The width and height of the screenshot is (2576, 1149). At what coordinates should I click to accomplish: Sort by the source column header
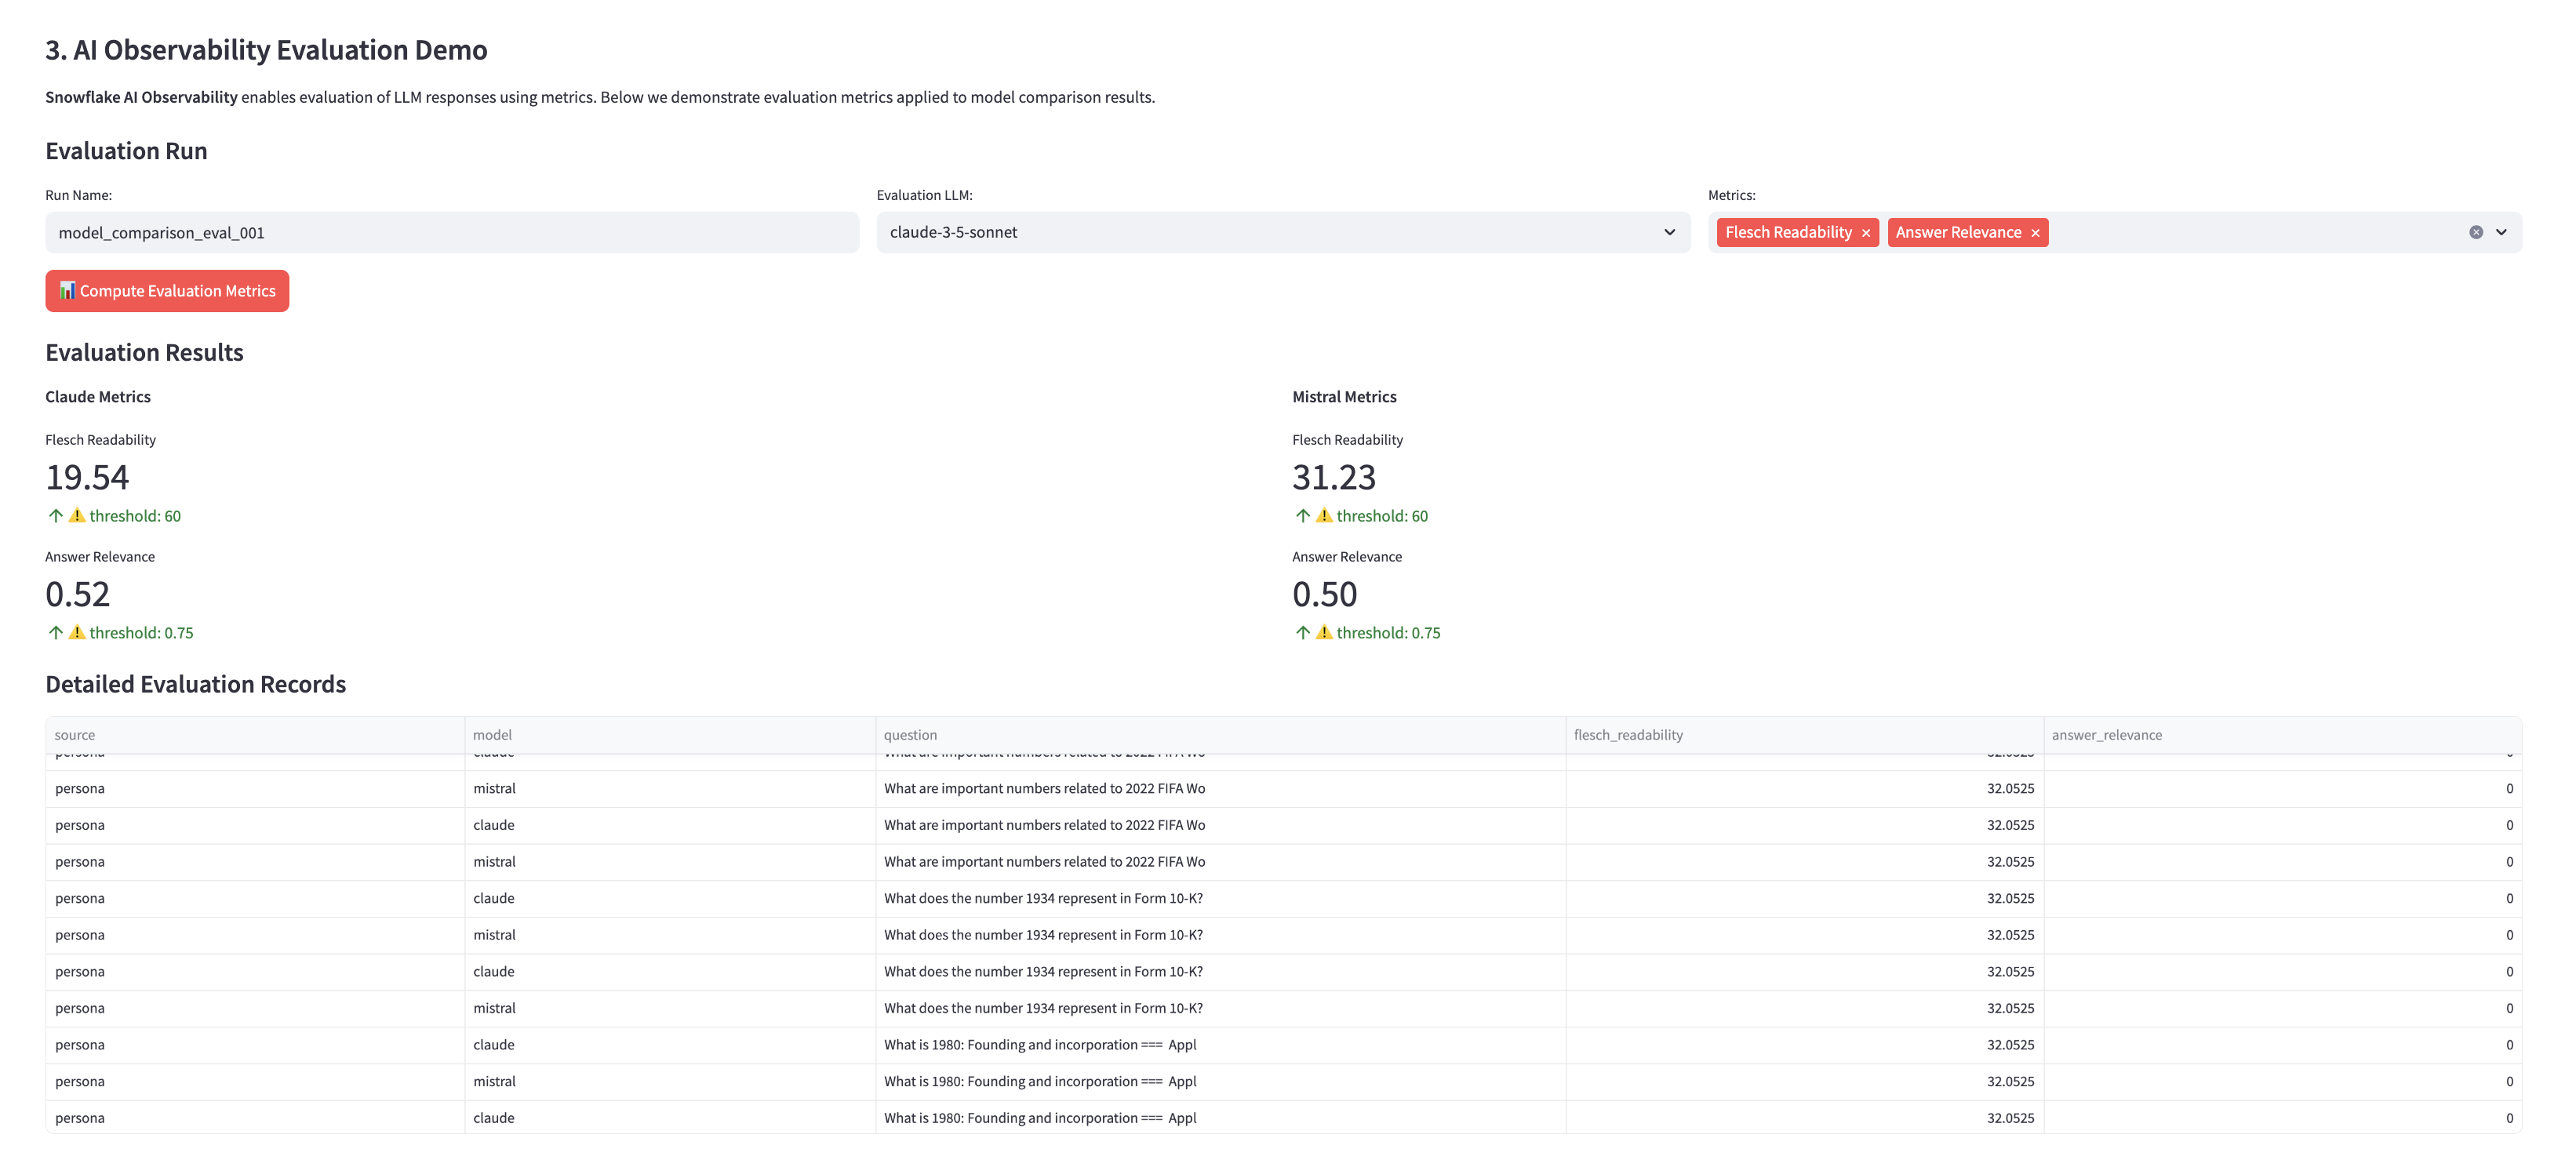pyautogui.click(x=75, y=735)
